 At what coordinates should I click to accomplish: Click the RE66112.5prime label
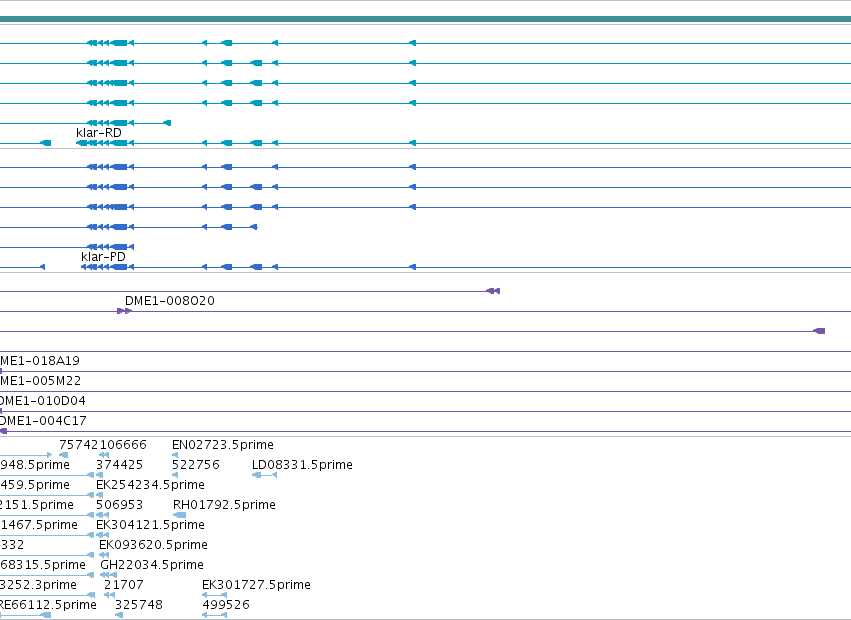[48, 605]
